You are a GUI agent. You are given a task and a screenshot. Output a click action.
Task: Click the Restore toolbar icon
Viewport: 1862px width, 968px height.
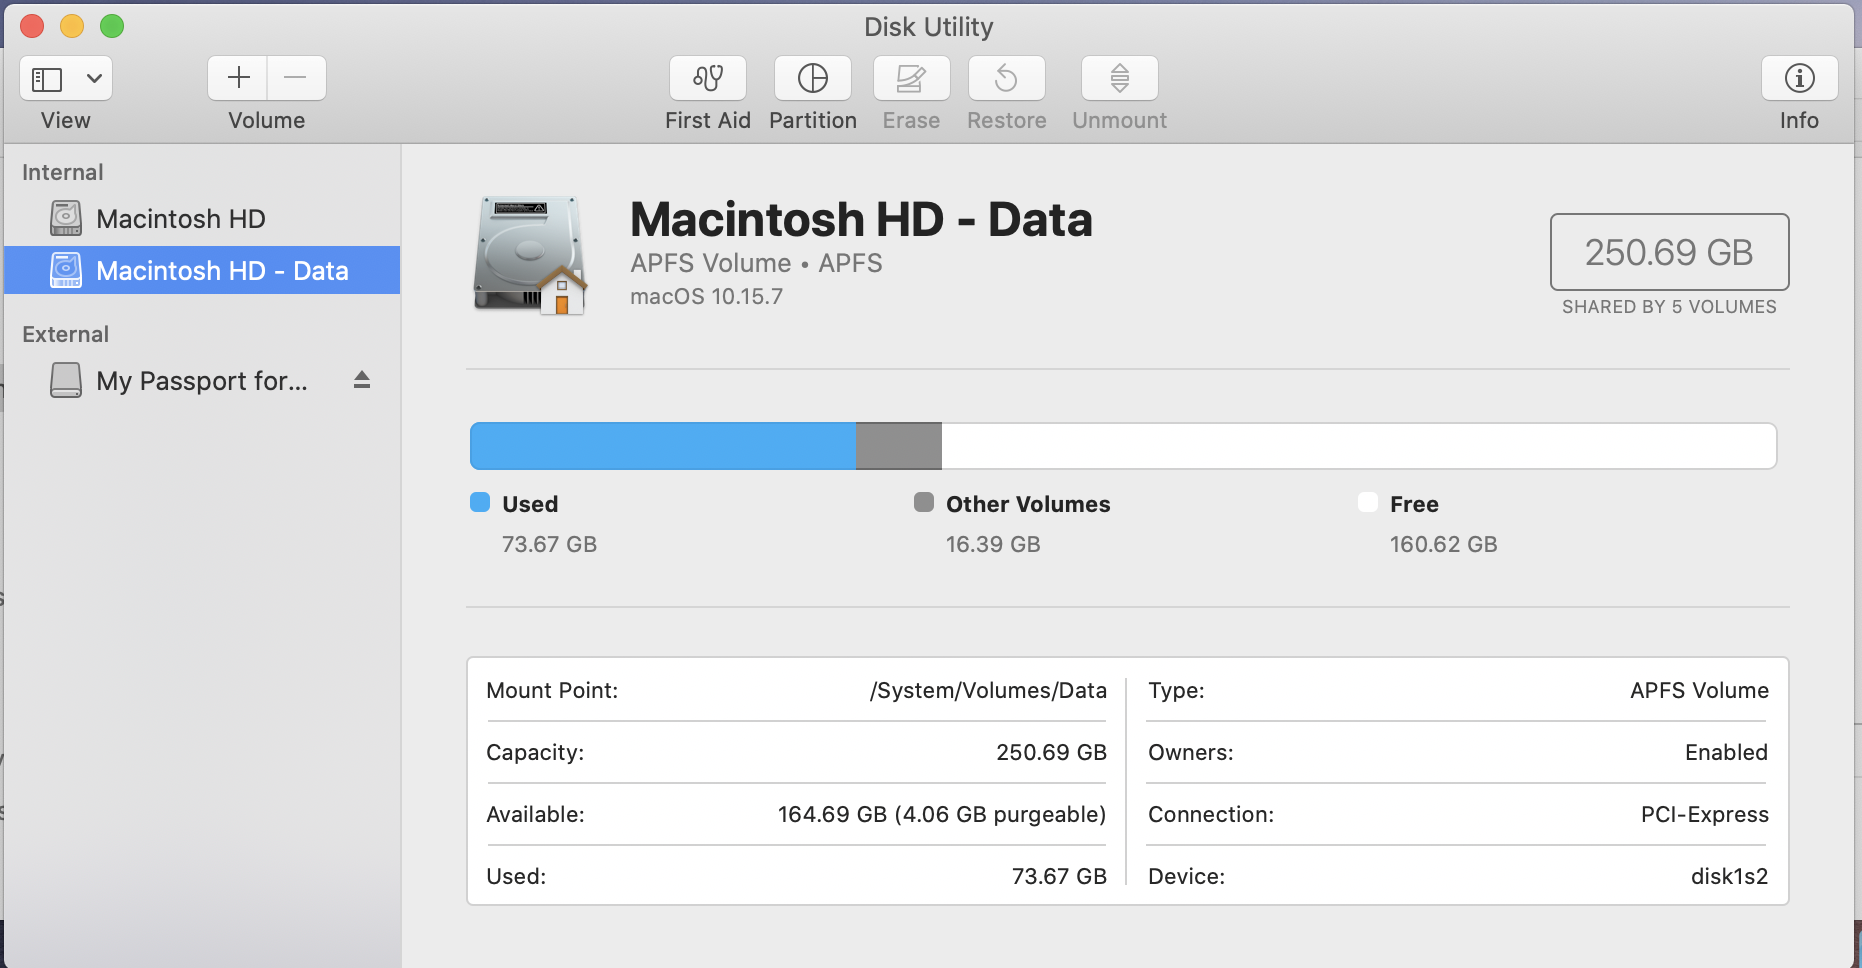pos(1007,78)
